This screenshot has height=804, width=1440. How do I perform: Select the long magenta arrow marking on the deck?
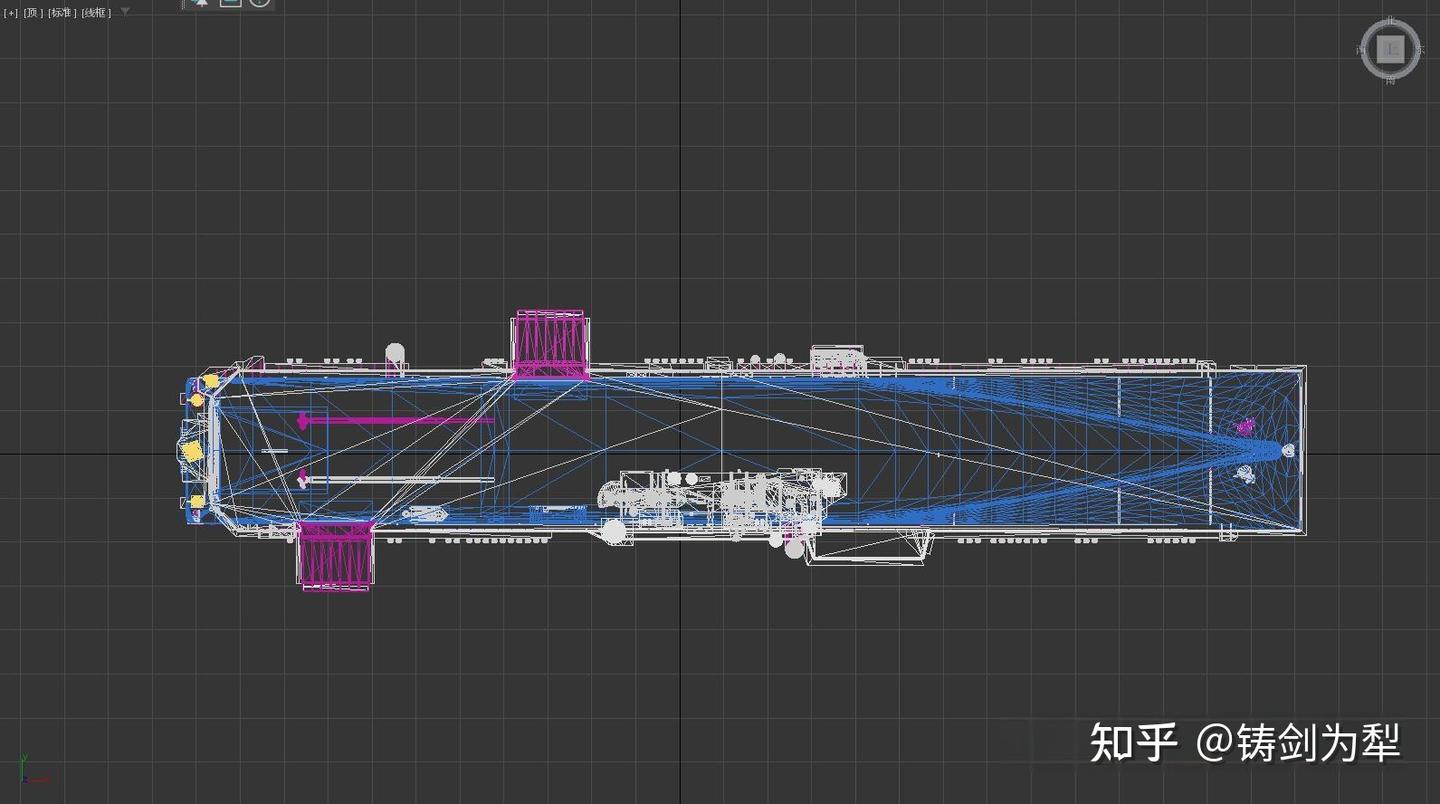click(x=396, y=421)
